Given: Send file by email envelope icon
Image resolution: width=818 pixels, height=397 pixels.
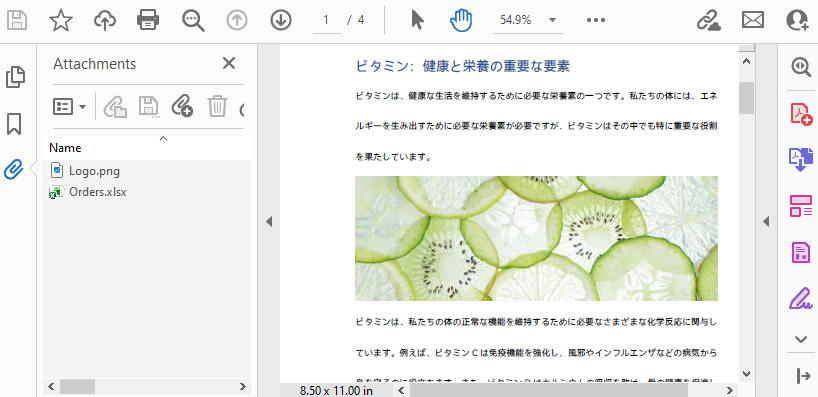Looking at the screenshot, I should [753, 20].
